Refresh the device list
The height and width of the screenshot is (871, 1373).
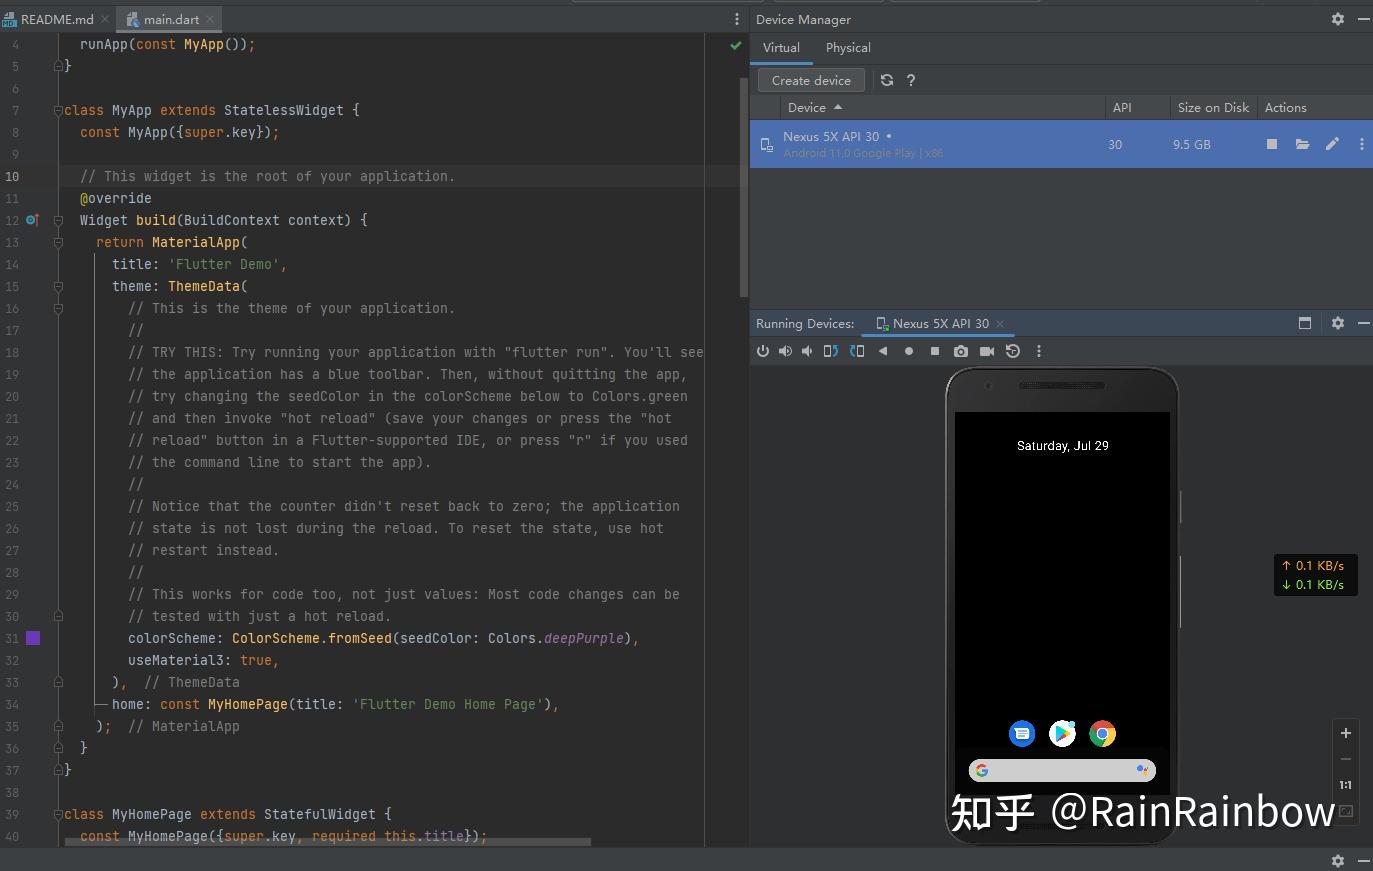click(887, 80)
